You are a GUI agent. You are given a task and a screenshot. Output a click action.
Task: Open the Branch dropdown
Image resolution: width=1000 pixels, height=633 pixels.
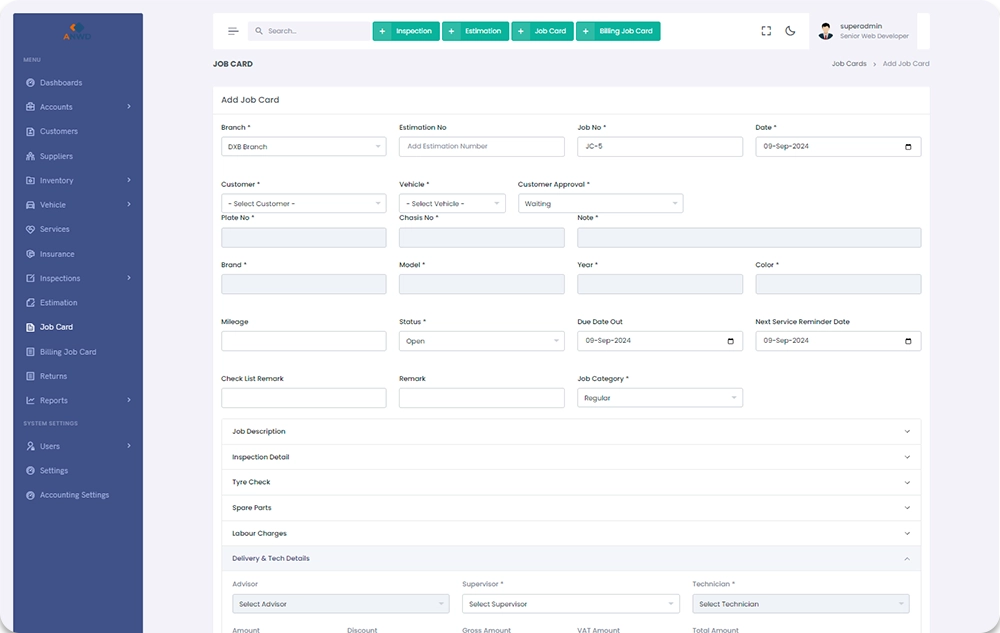click(x=303, y=147)
